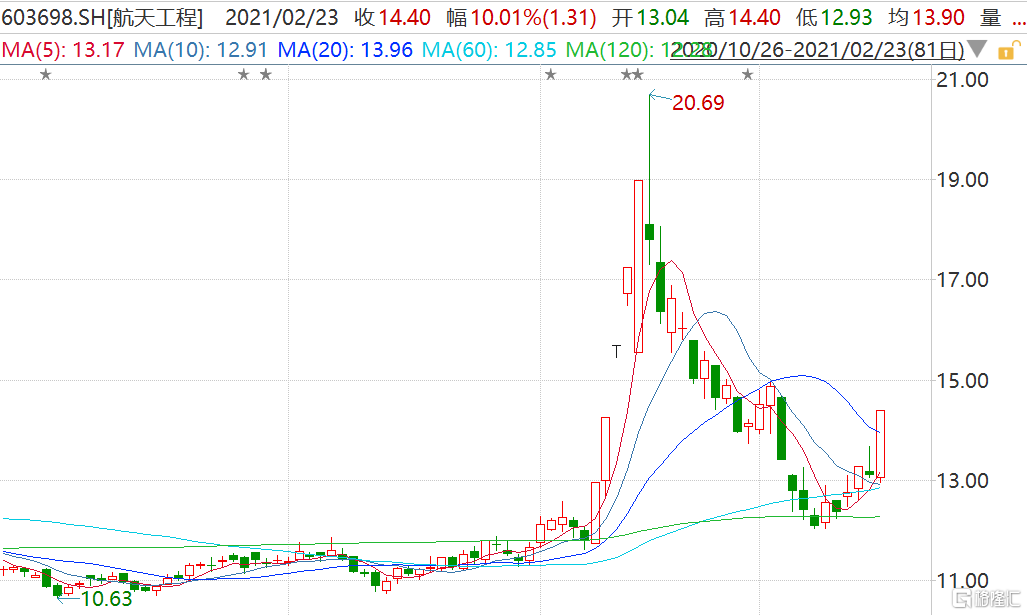Click the 15.00 price axis label
Image resolution: width=1027 pixels, height=615 pixels.
click(x=962, y=381)
